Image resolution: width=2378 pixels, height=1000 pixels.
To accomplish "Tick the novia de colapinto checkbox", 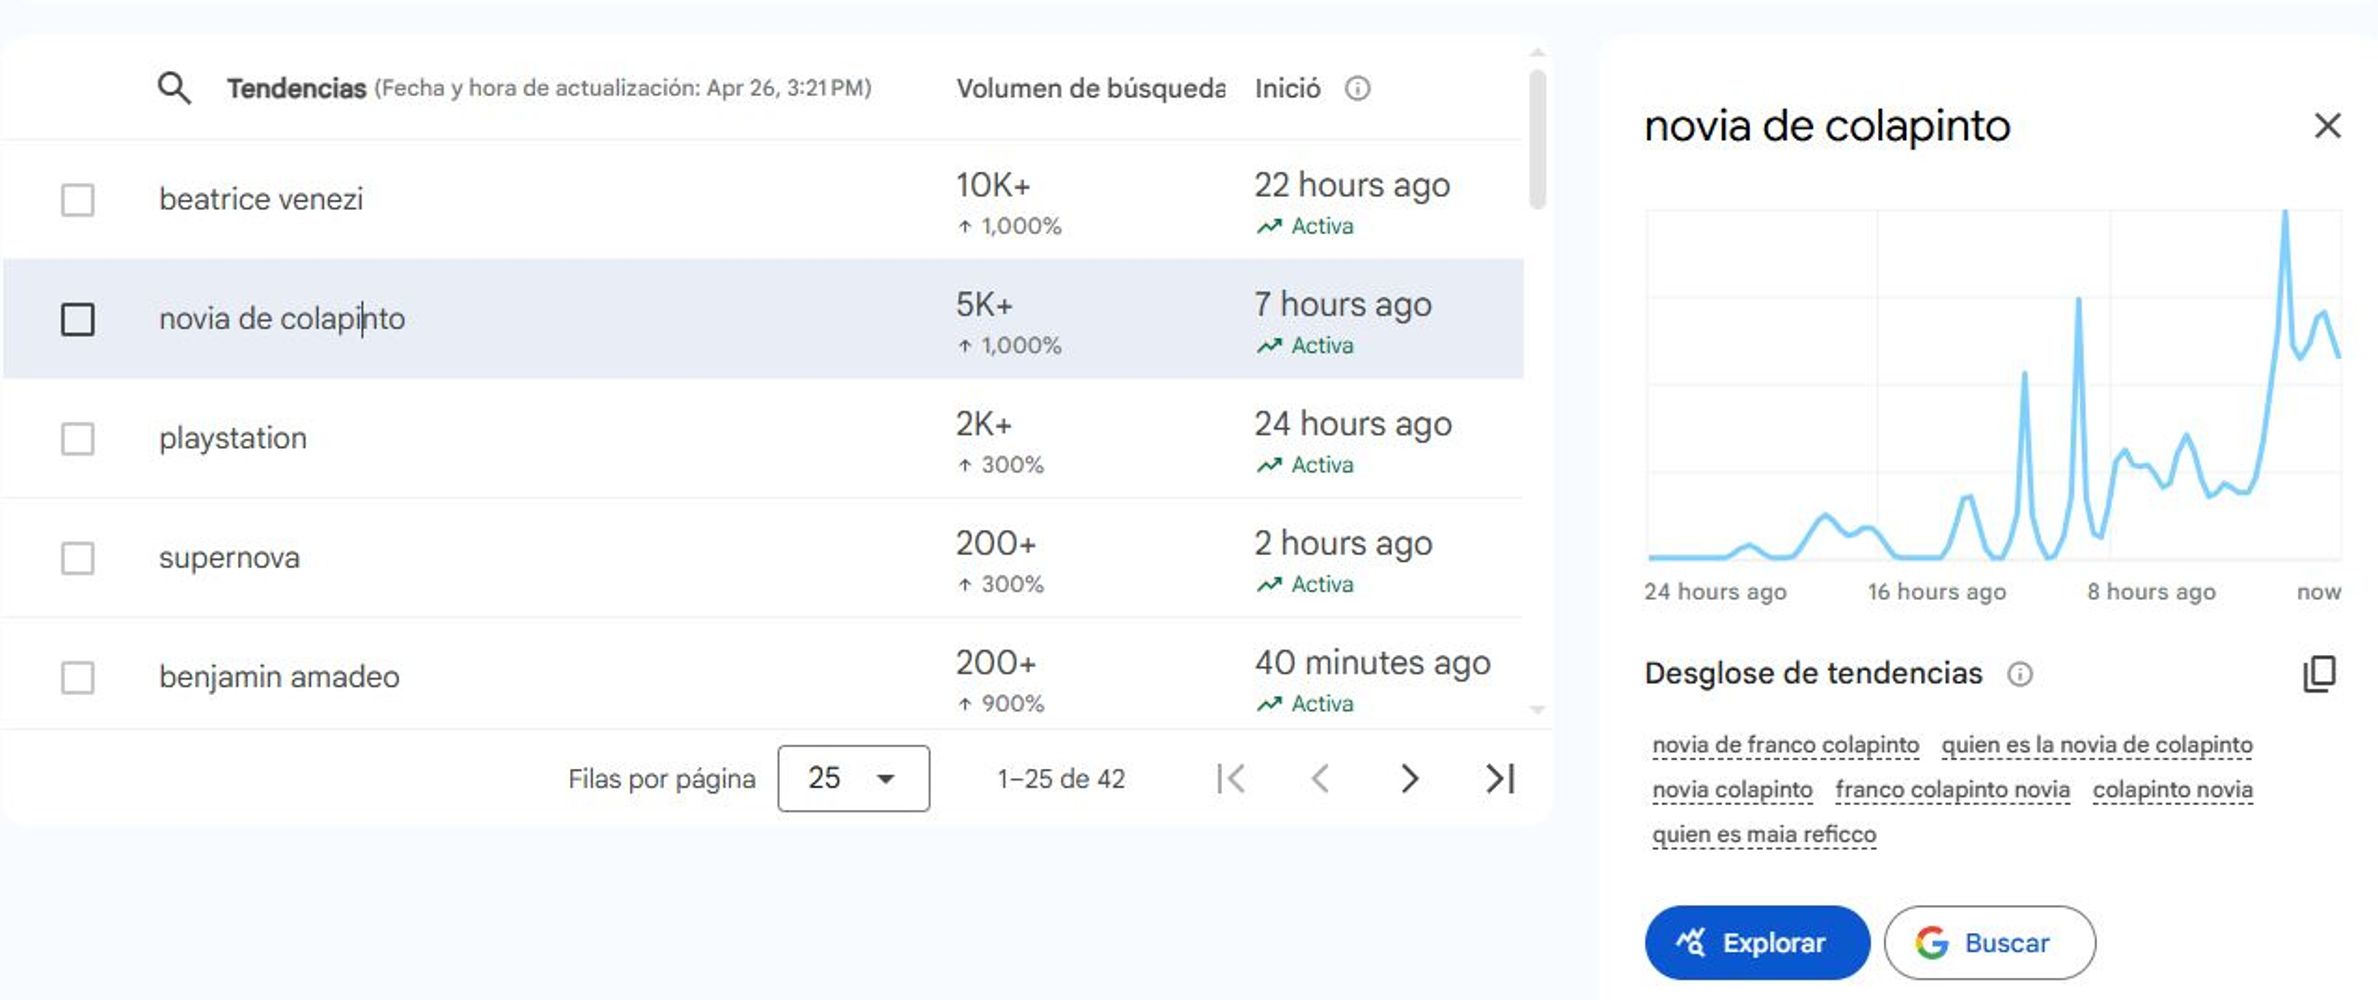I will point(78,320).
